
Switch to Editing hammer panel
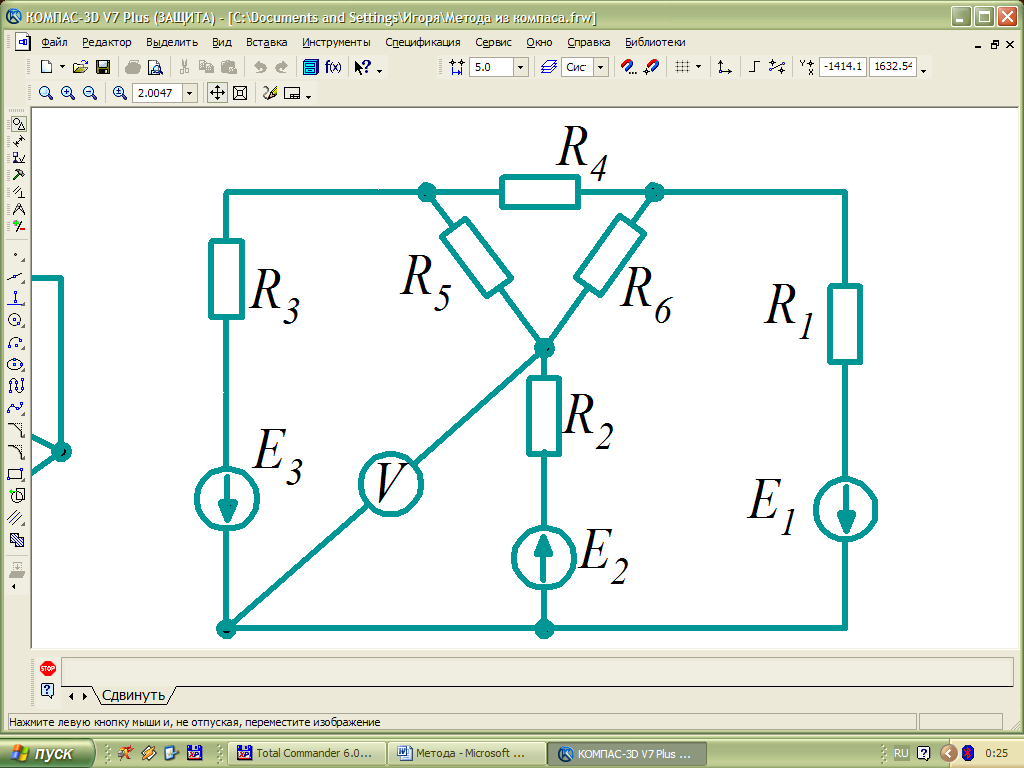[18, 175]
